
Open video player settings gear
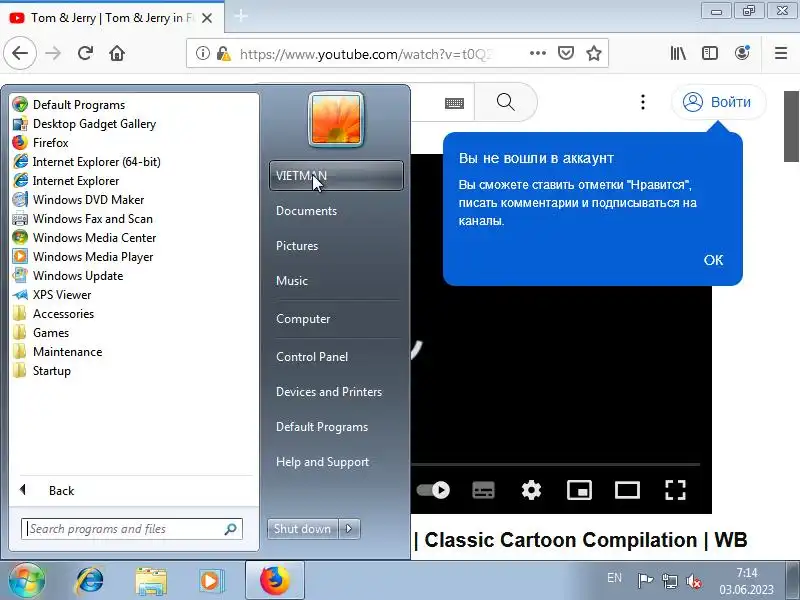click(x=531, y=490)
